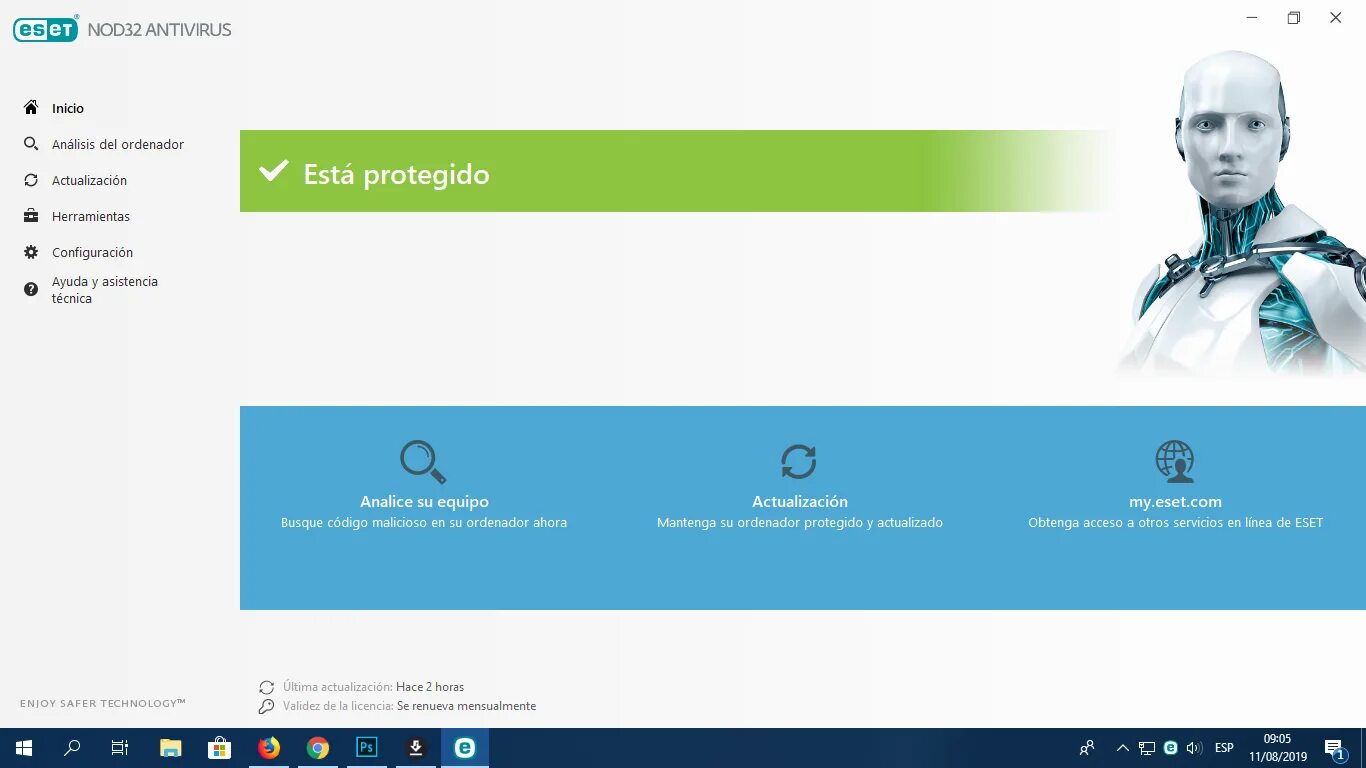Open the People icon in system tray
Image resolution: width=1366 pixels, height=768 pixels.
[x=1087, y=748]
